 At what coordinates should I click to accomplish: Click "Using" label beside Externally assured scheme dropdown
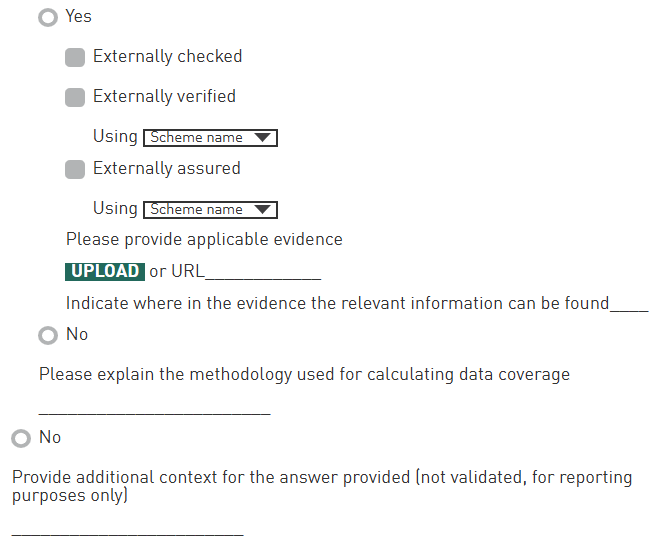tap(115, 209)
